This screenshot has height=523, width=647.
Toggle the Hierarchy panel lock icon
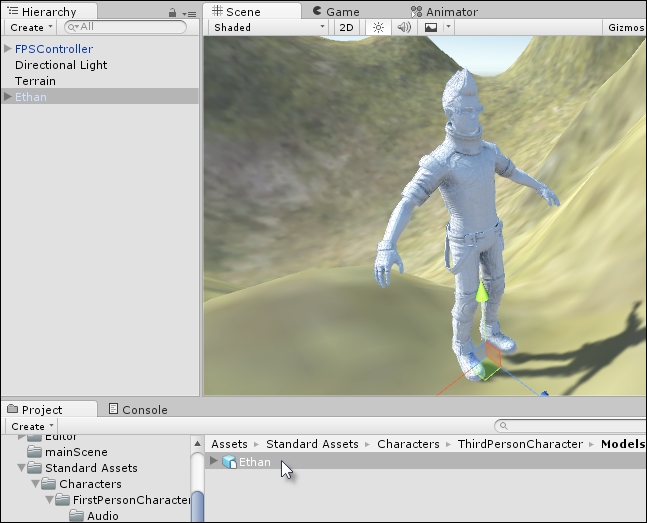click(x=172, y=13)
